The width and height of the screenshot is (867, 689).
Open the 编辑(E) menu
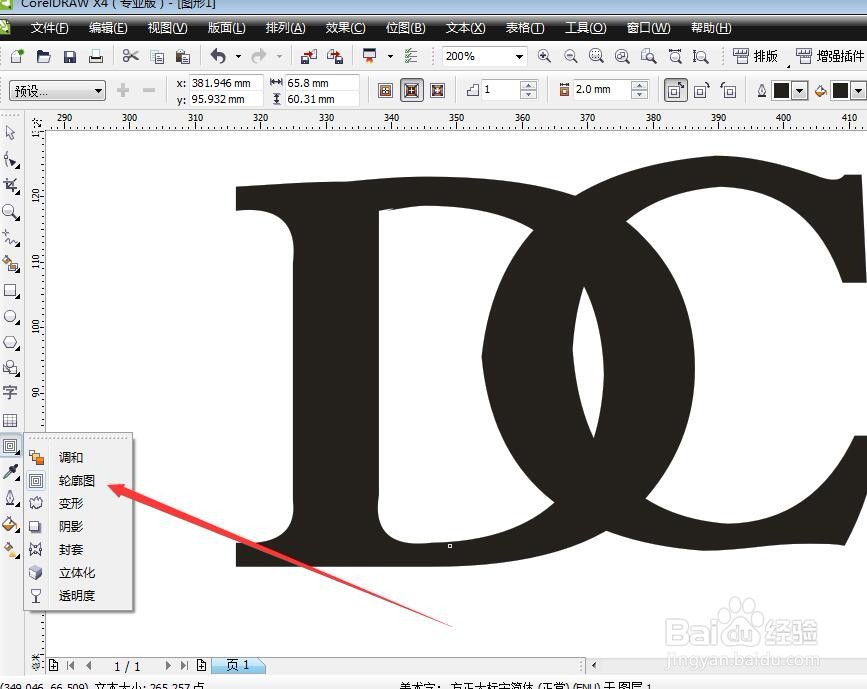(x=108, y=28)
